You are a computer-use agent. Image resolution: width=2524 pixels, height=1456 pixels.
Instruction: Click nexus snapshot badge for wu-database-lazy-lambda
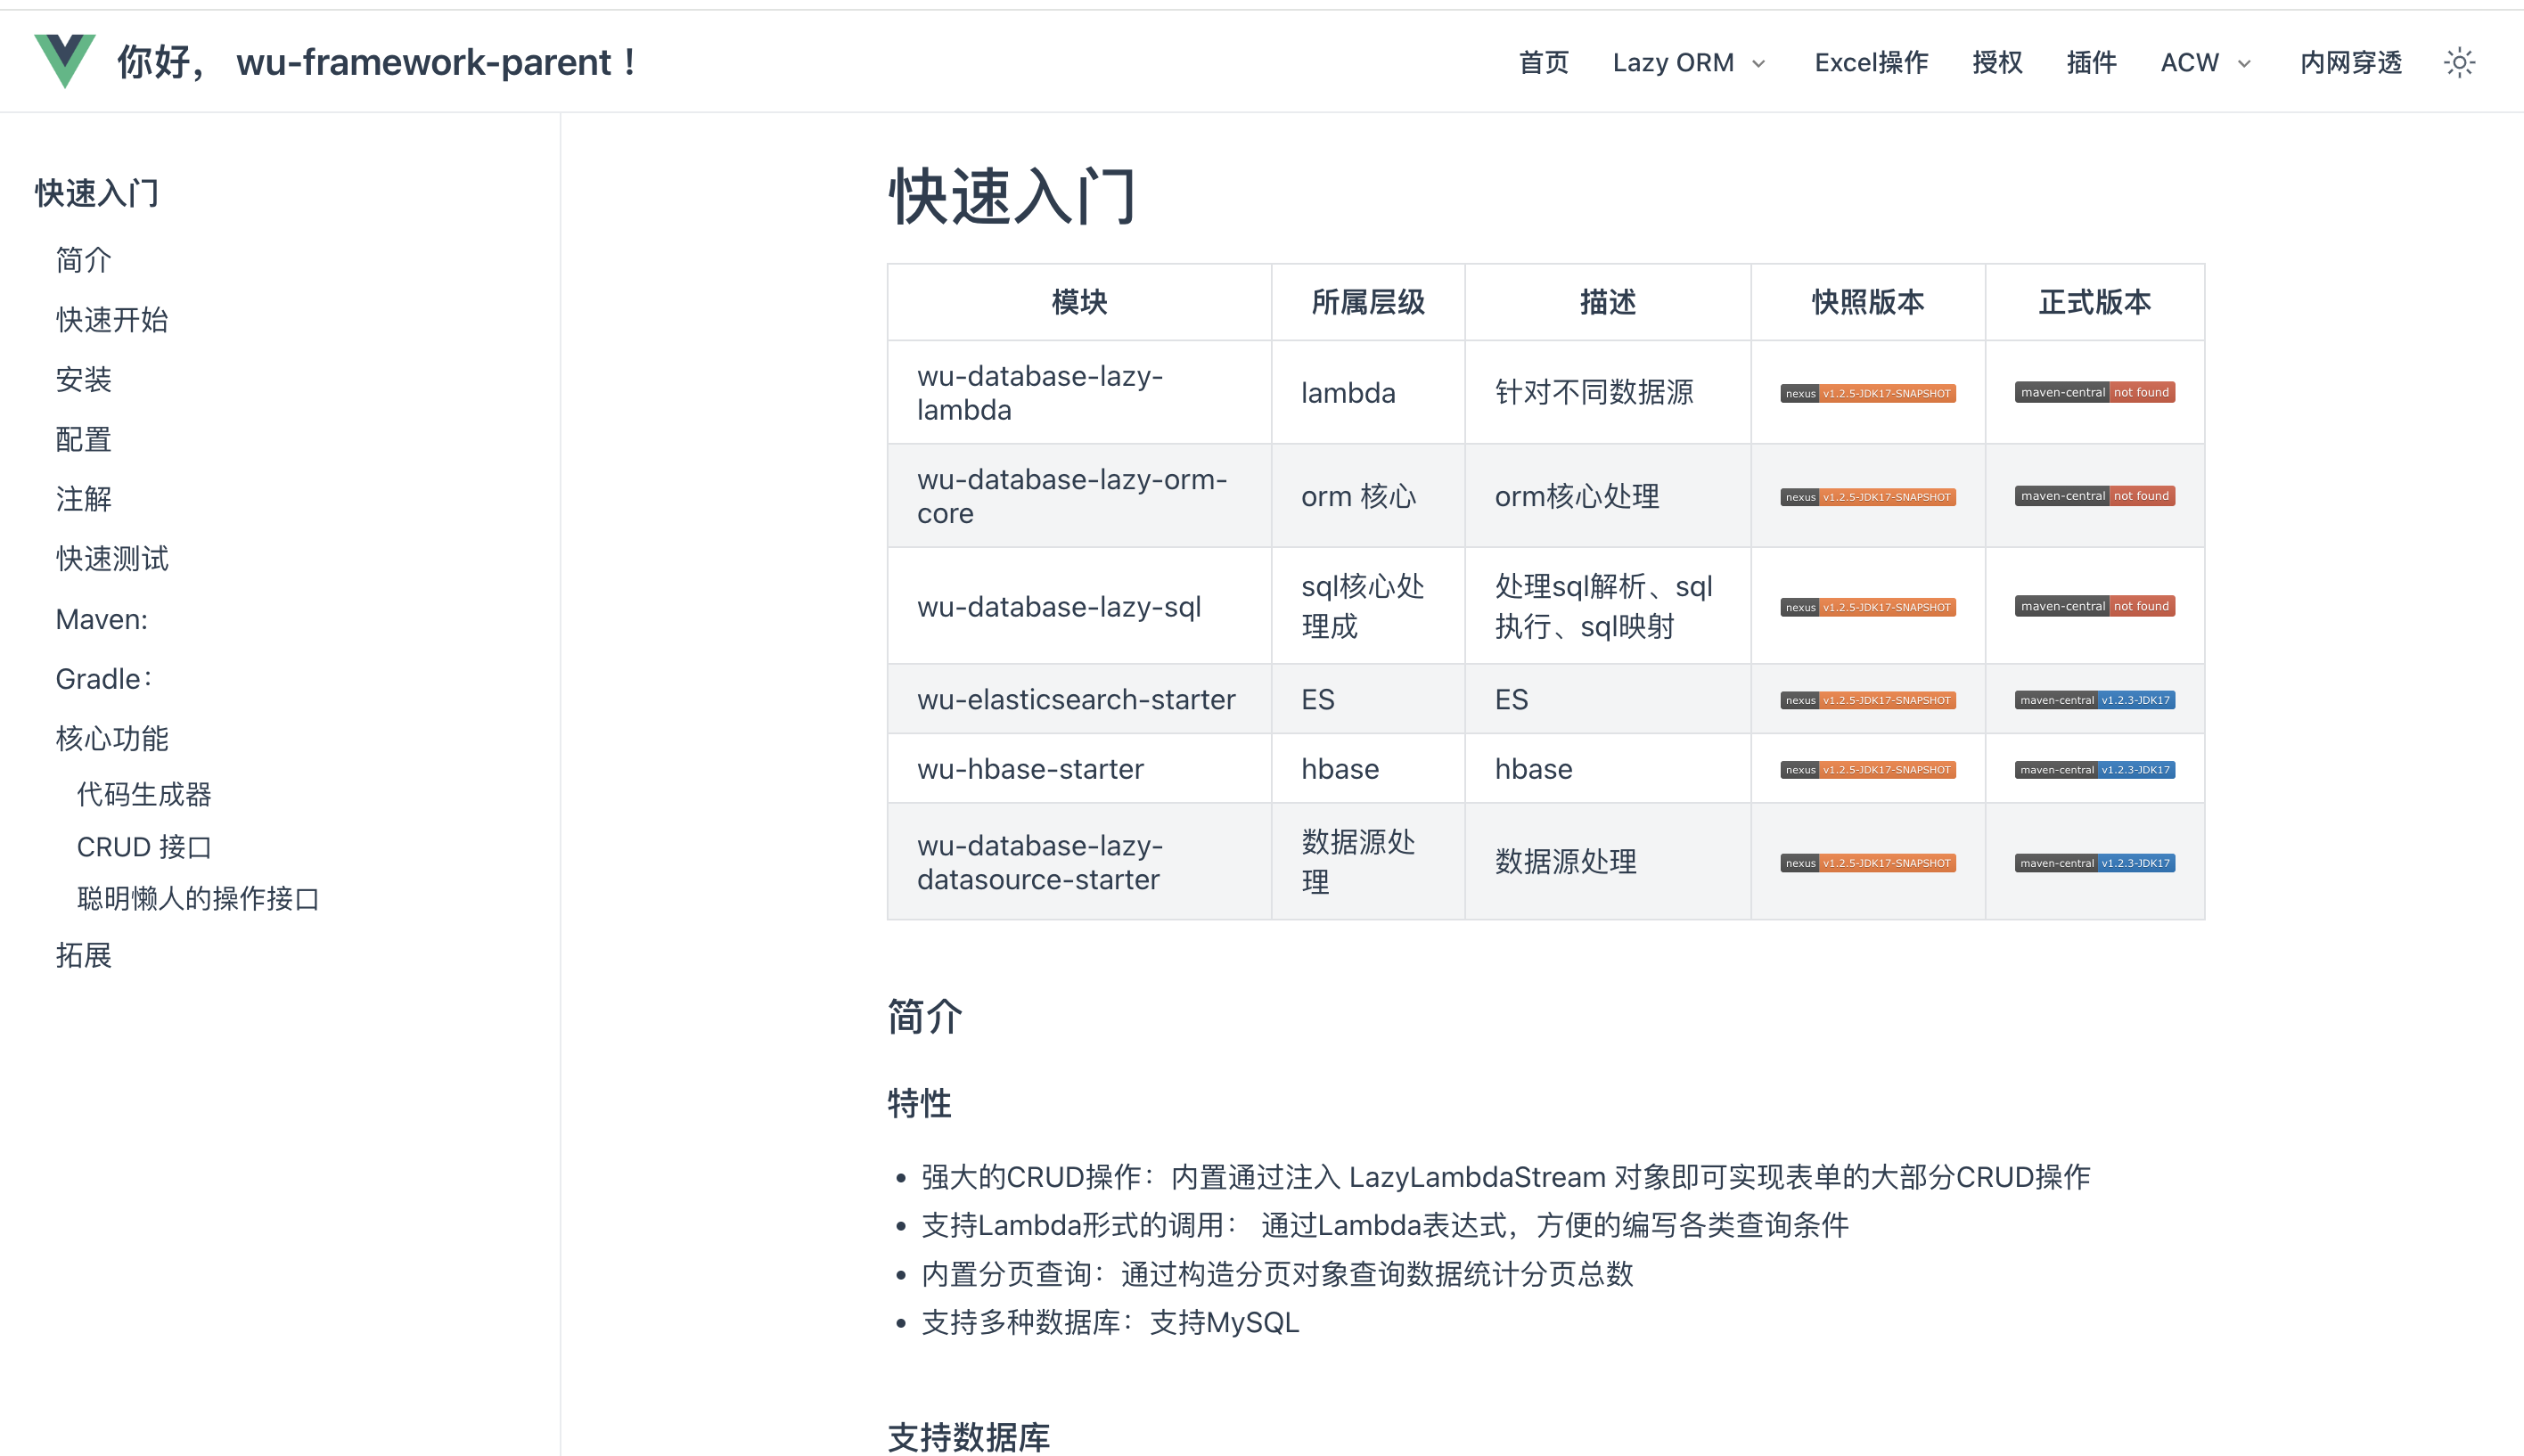point(1867,393)
